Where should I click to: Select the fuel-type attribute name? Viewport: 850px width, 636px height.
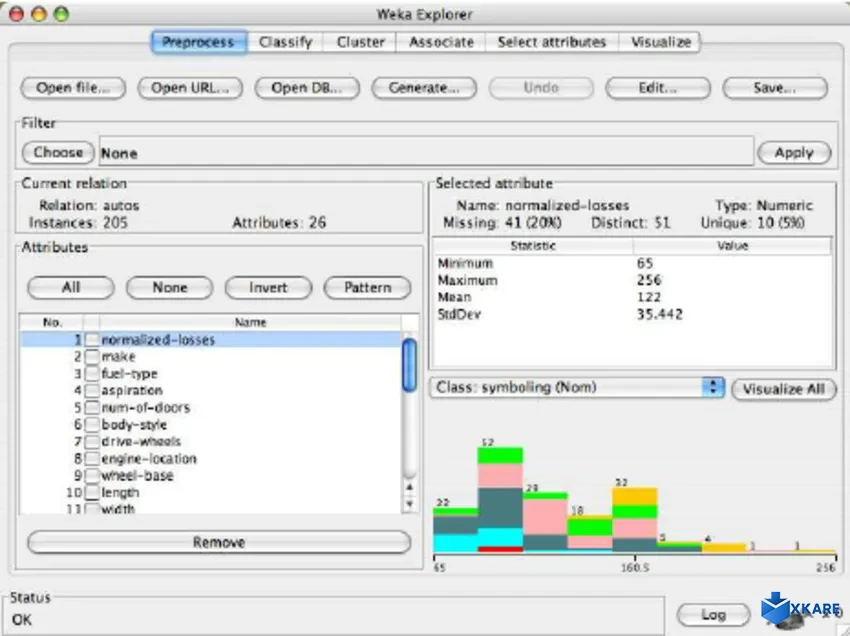pyautogui.click(x=130, y=374)
